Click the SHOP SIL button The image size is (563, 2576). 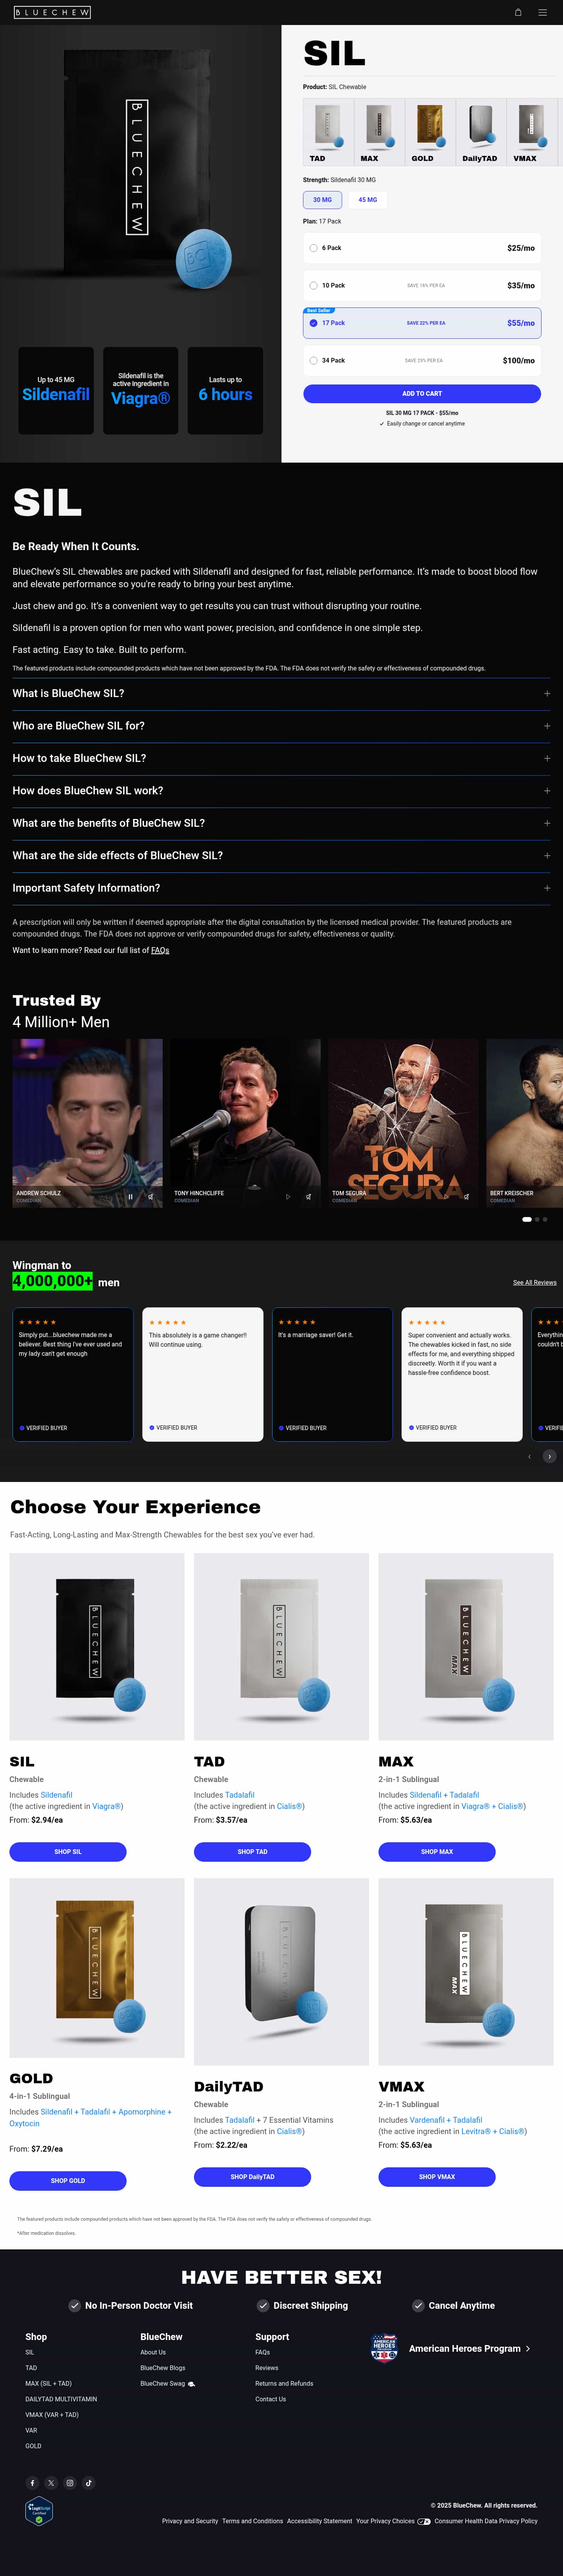[x=68, y=1852]
